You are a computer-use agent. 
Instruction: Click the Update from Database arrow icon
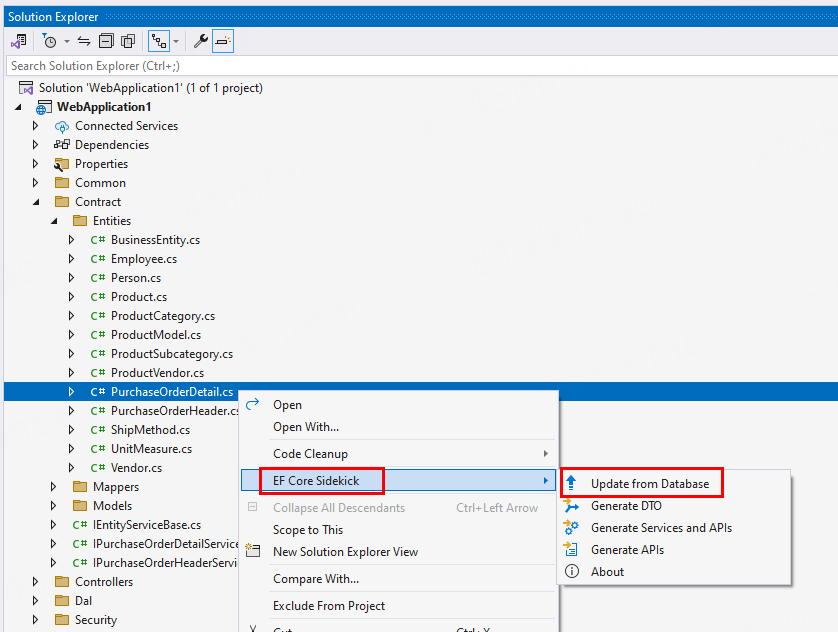coord(572,484)
